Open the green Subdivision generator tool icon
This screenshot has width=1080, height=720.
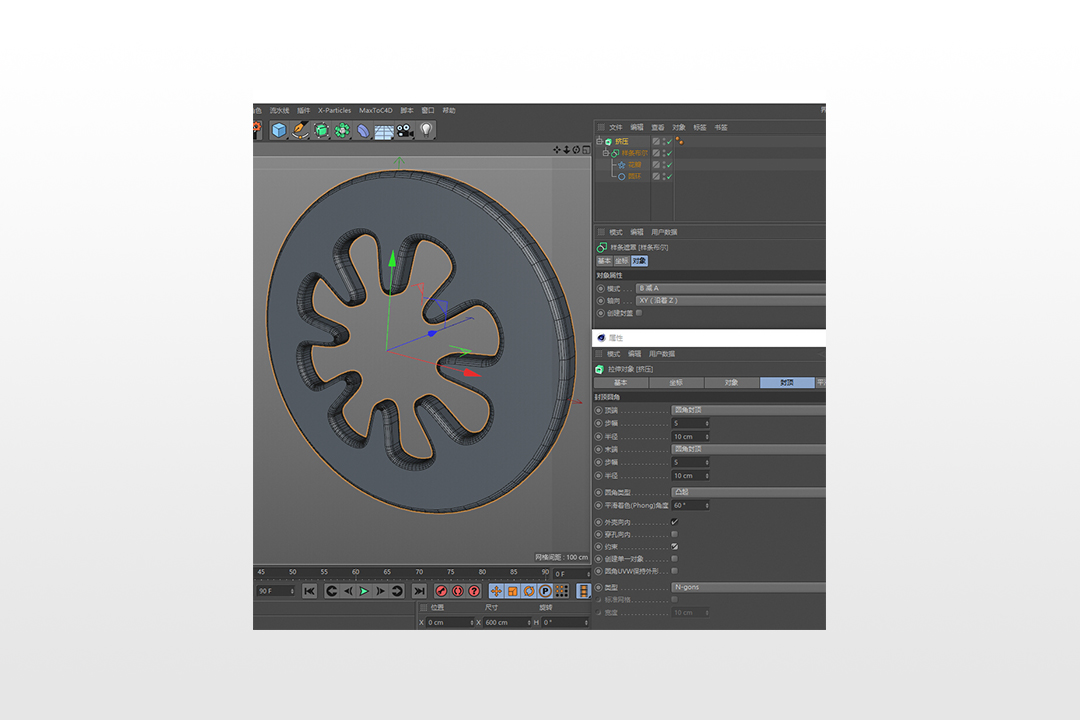pos(321,130)
